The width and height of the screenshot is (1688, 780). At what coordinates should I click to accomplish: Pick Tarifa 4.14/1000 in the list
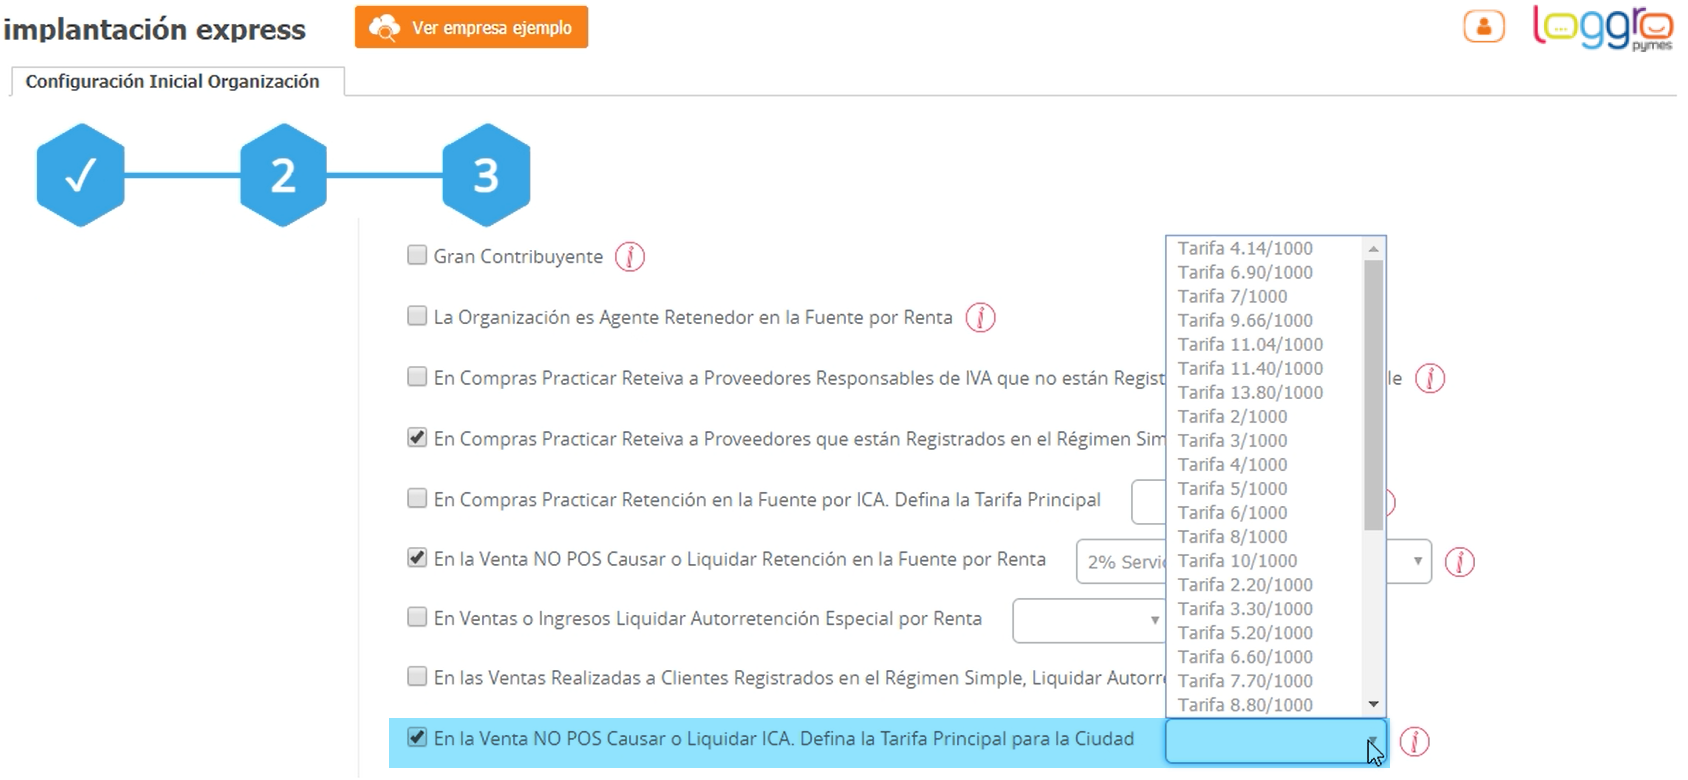pyautogui.click(x=1245, y=248)
